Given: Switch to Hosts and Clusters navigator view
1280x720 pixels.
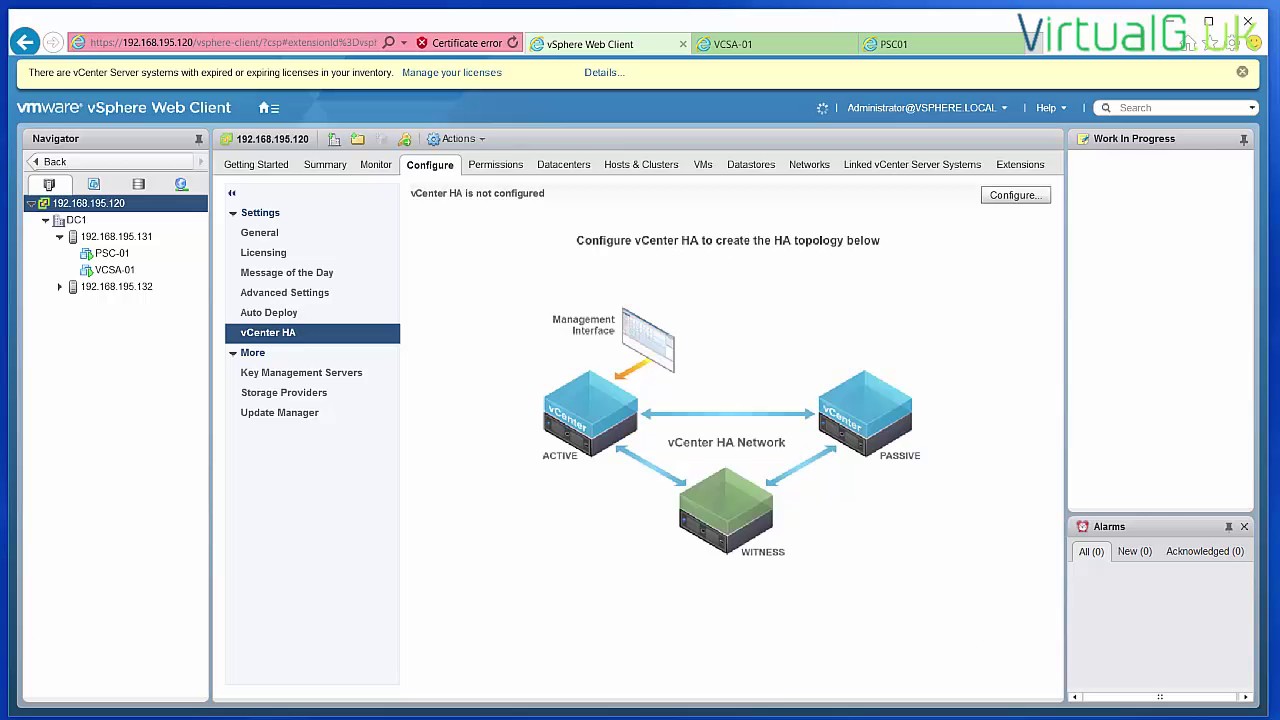Looking at the screenshot, I should coord(49,184).
